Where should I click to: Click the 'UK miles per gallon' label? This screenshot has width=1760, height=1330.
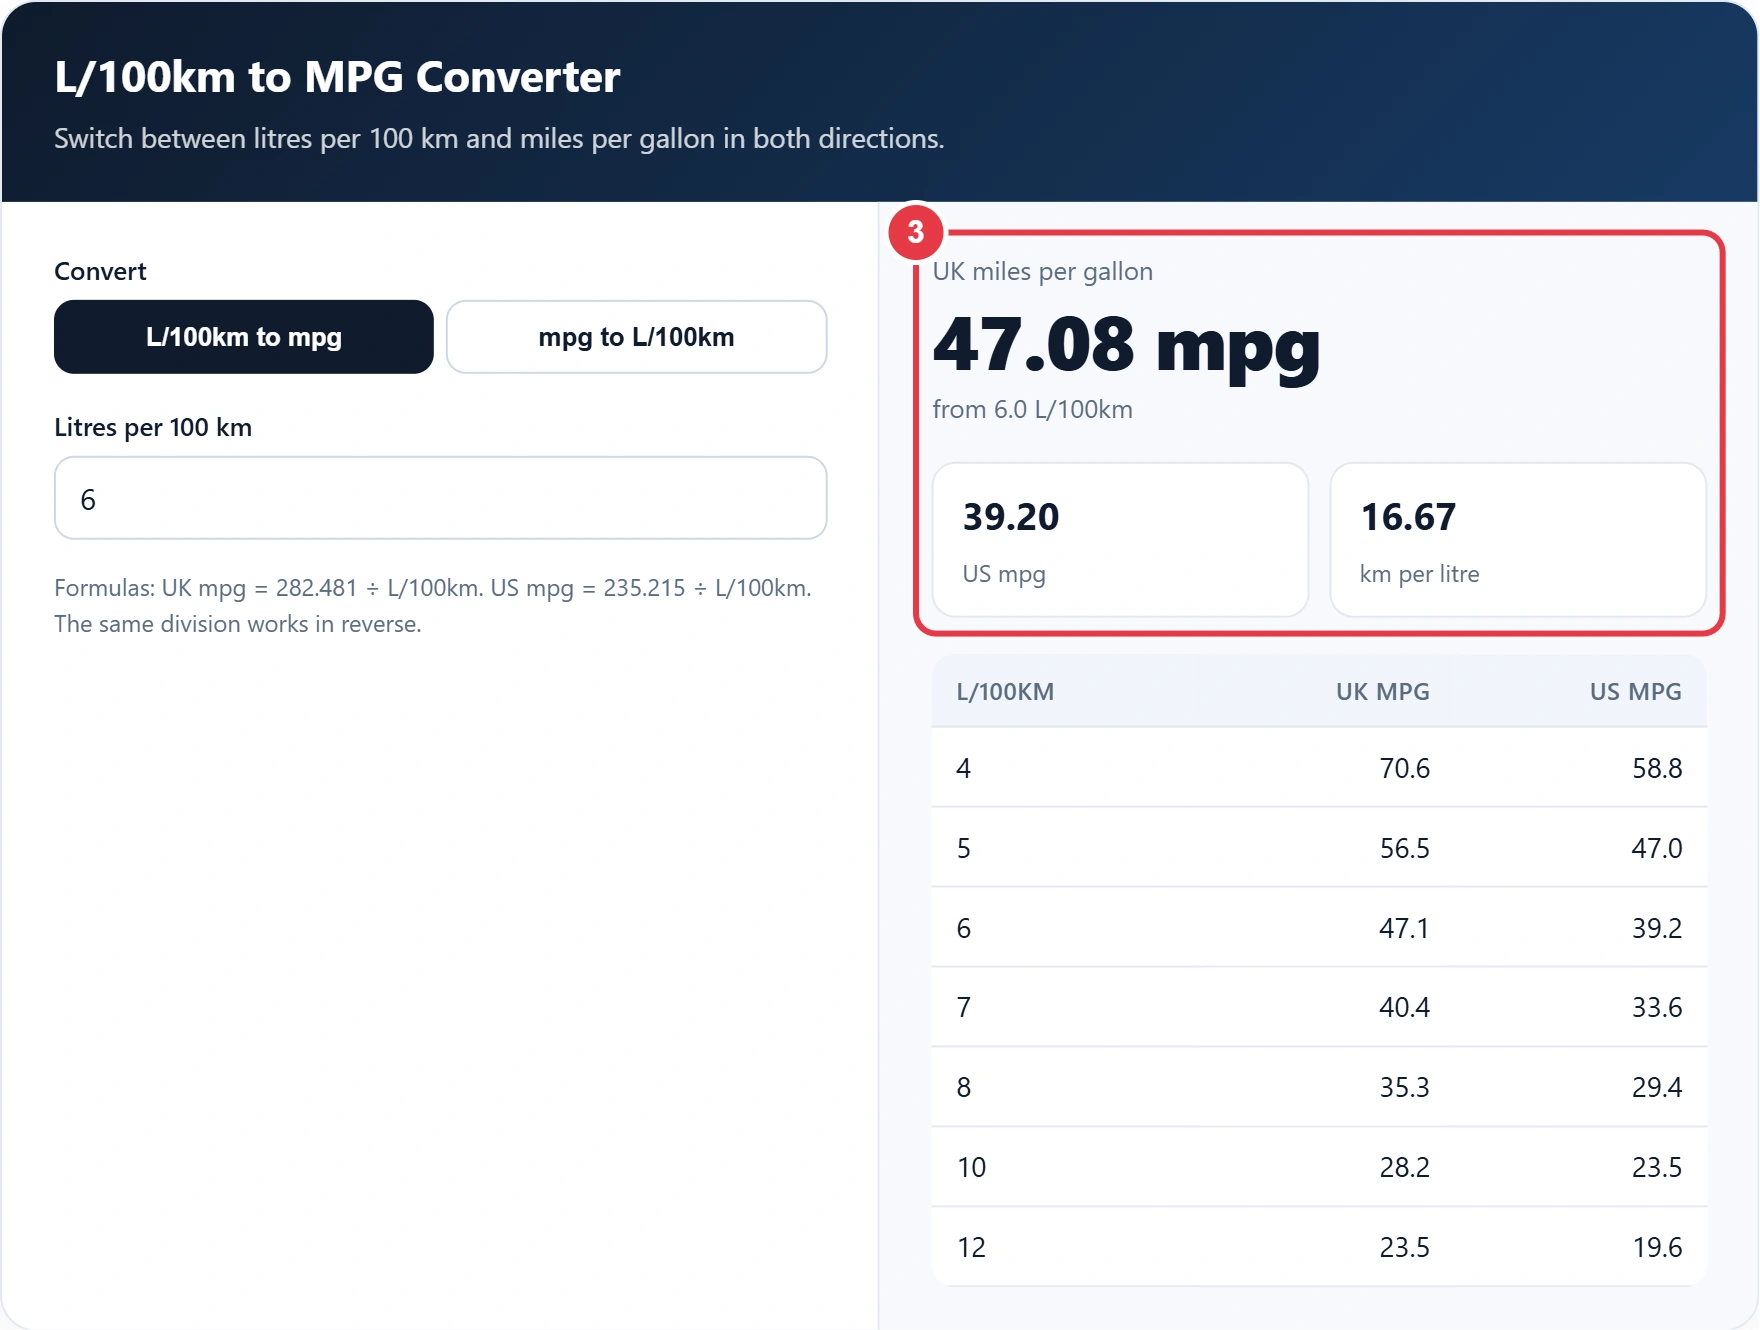(x=1042, y=272)
